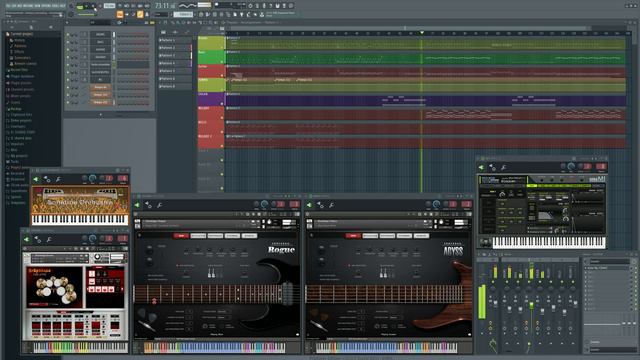This screenshot has height=360, width=640.
Task: Expand the Current project folder in the browser
Action: (21, 34)
